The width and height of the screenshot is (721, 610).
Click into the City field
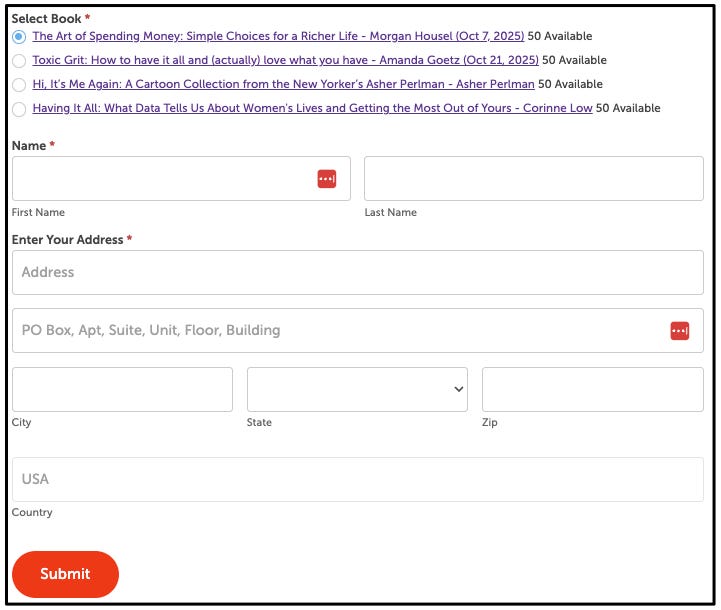tap(122, 389)
